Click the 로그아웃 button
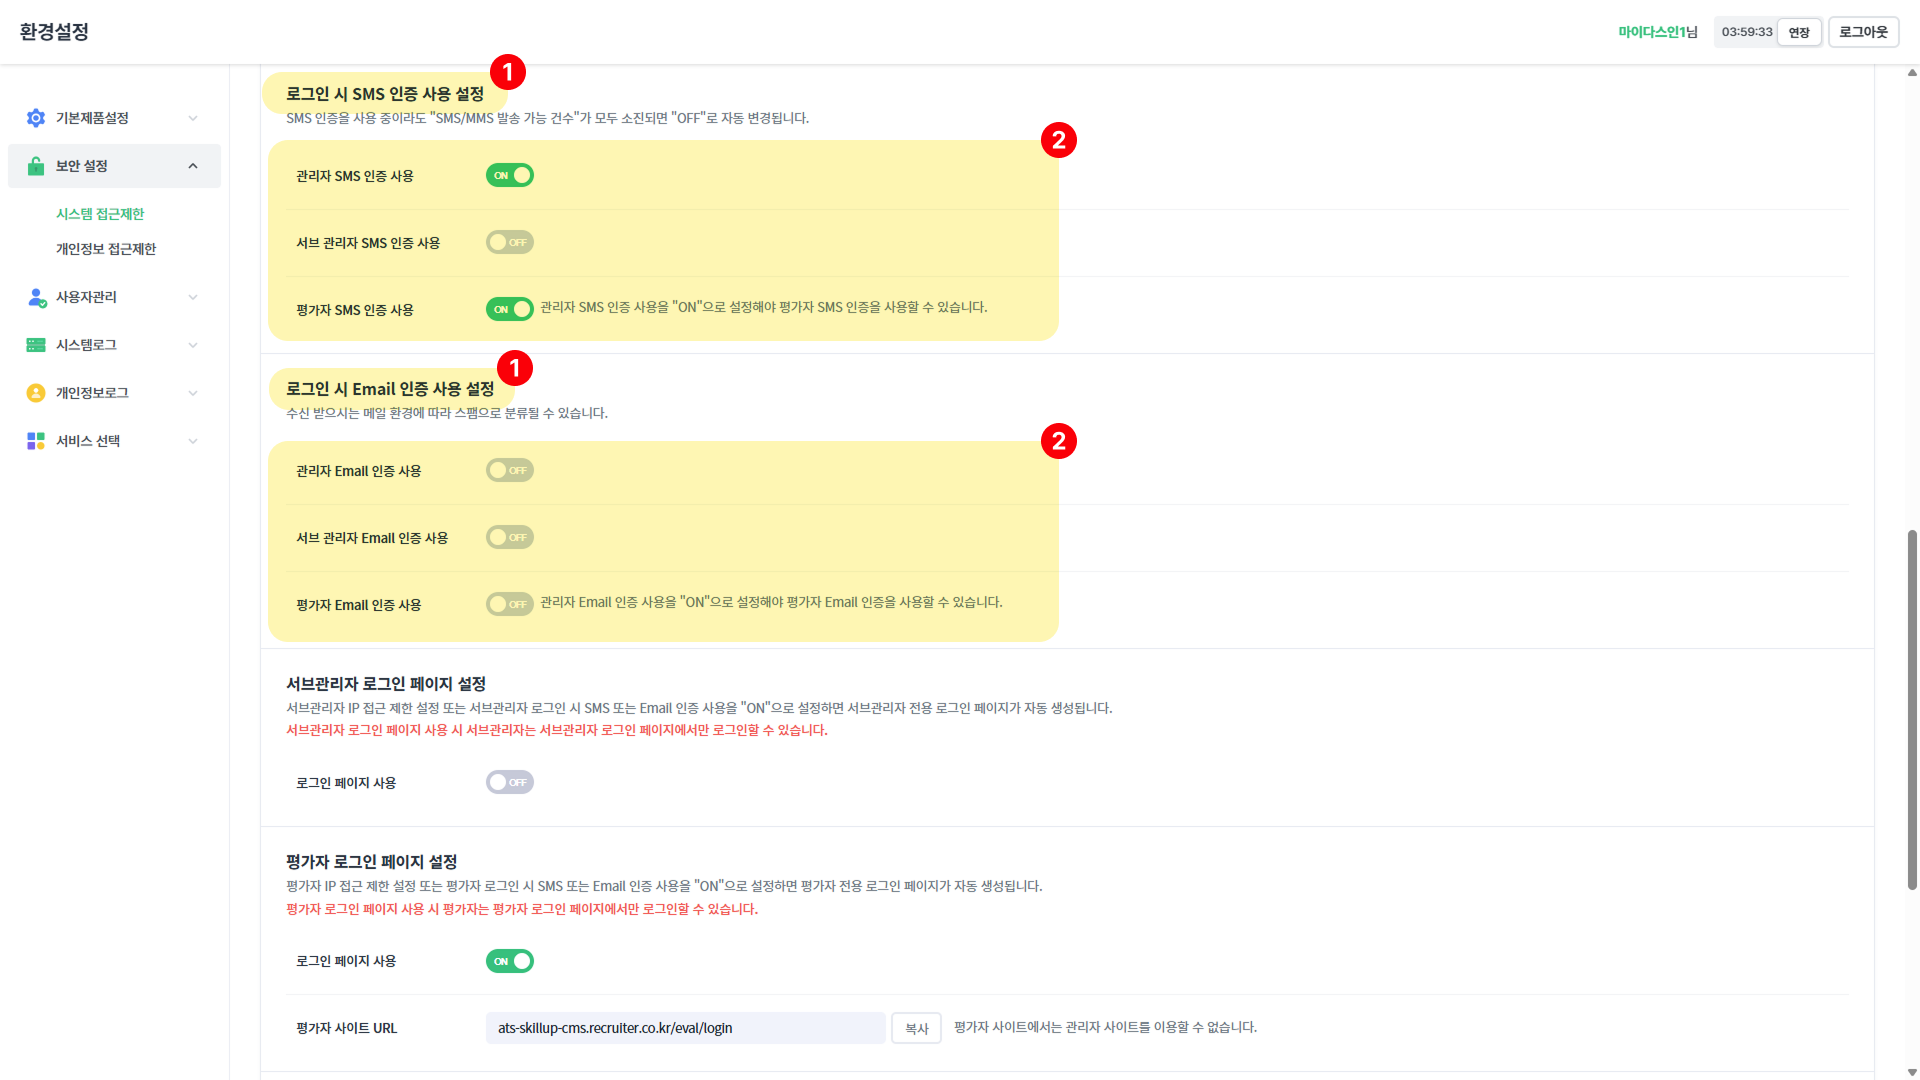1920x1080 pixels. pyautogui.click(x=1863, y=32)
